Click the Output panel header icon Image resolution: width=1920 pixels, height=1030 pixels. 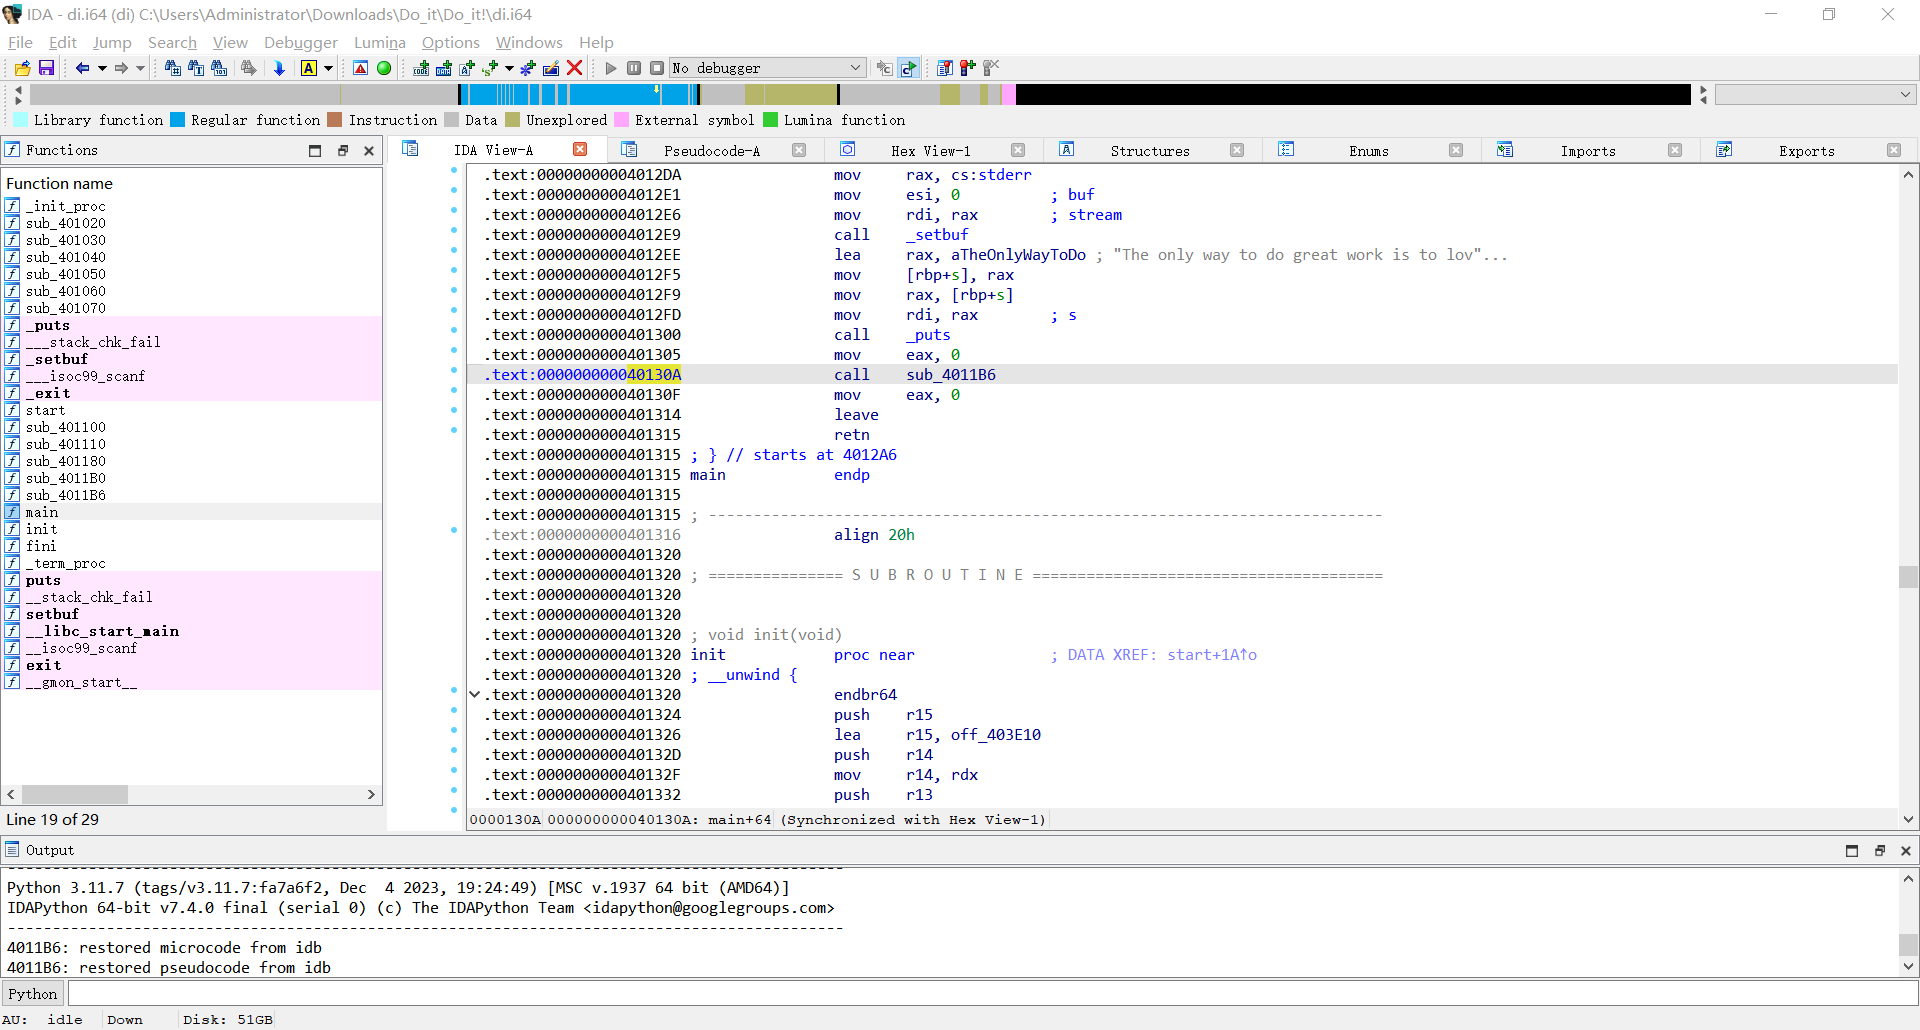(x=12, y=850)
